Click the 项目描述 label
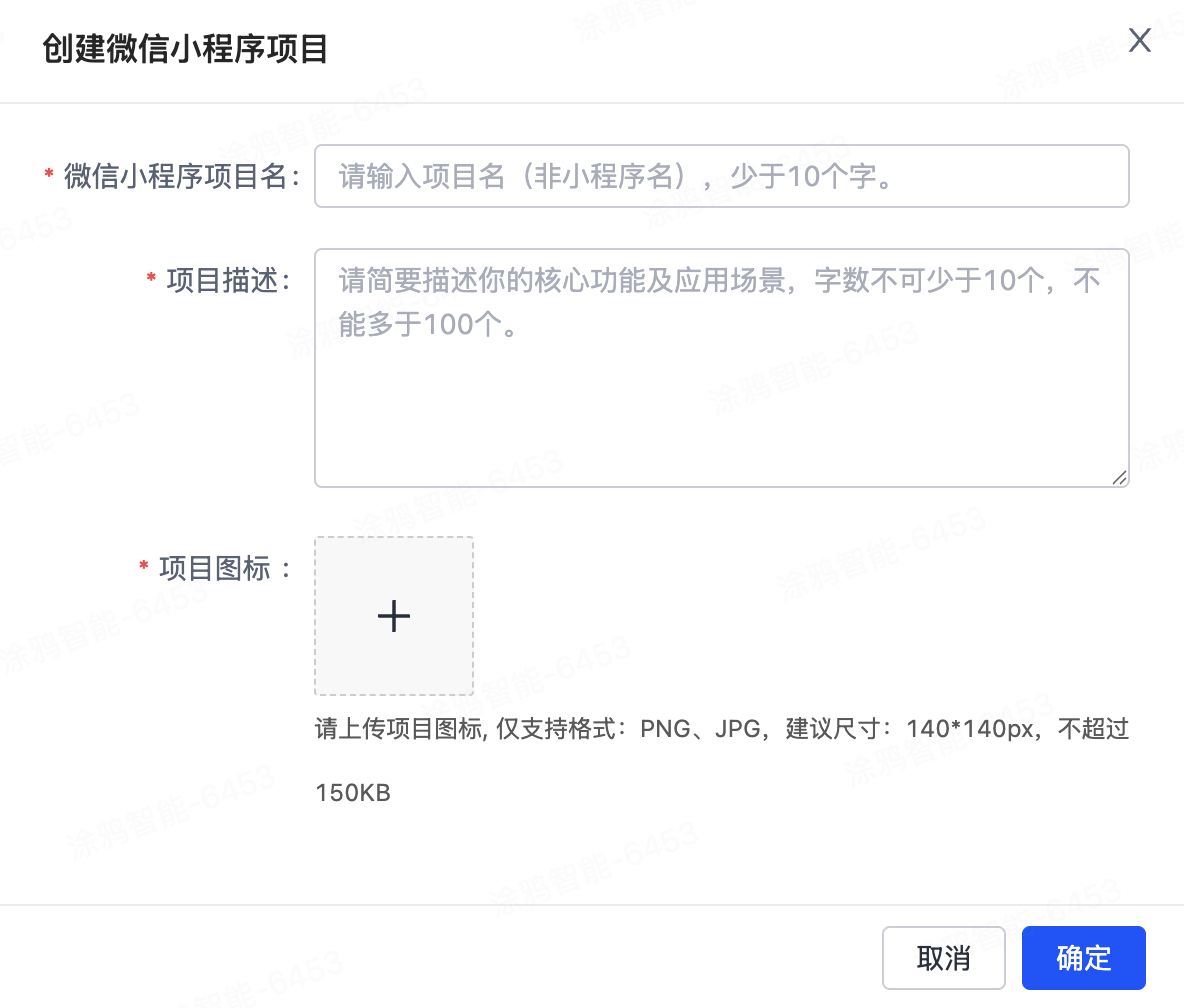The image size is (1184, 1008). pyautogui.click(x=228, y=280)
